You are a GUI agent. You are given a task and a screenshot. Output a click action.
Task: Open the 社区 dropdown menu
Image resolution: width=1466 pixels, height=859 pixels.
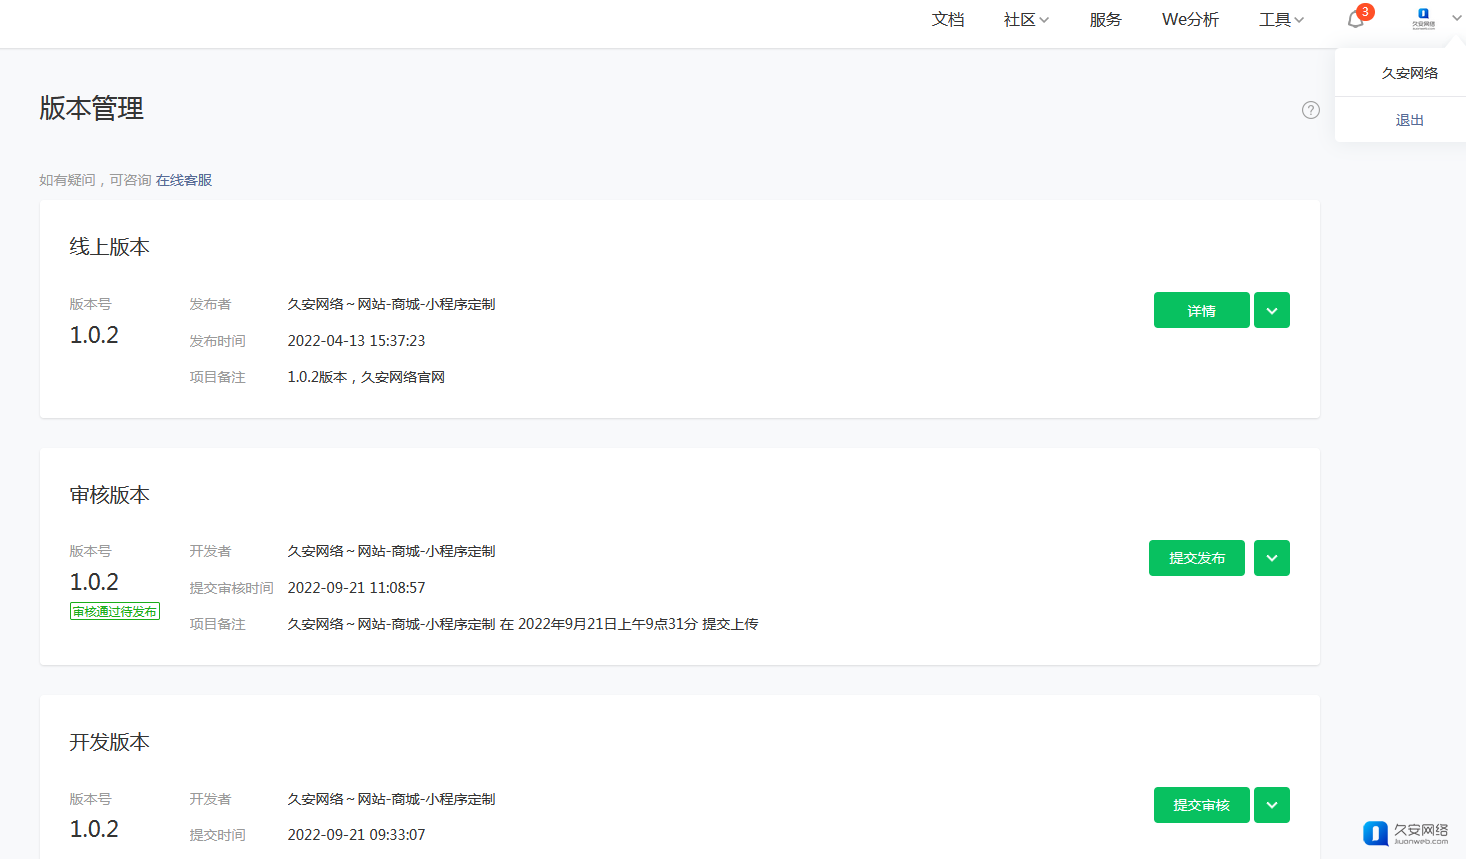(1026, 20)
